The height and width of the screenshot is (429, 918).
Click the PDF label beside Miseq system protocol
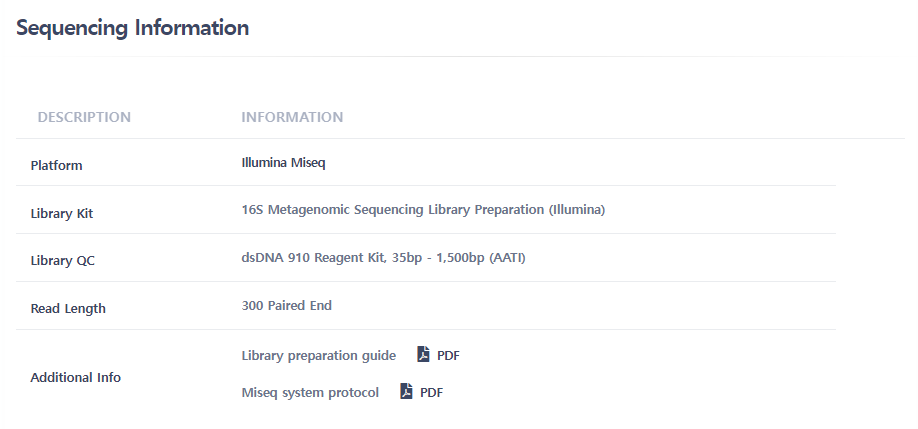pyautogui.click(x=431, y=393)
